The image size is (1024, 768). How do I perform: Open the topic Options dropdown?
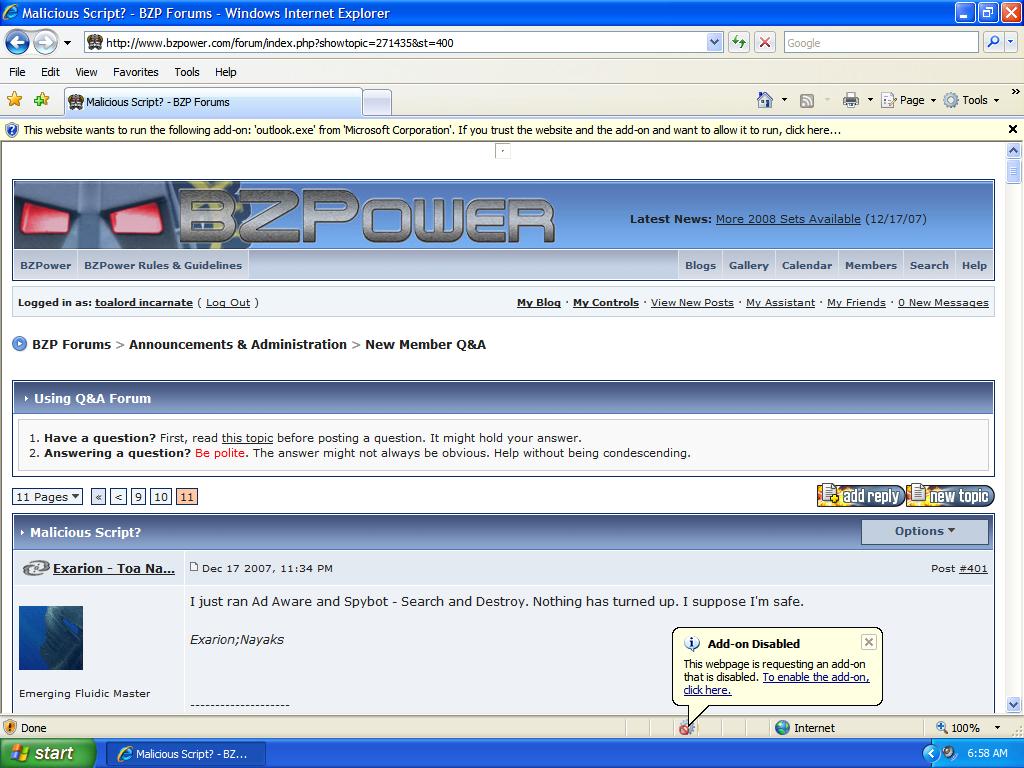click(925, 531)
